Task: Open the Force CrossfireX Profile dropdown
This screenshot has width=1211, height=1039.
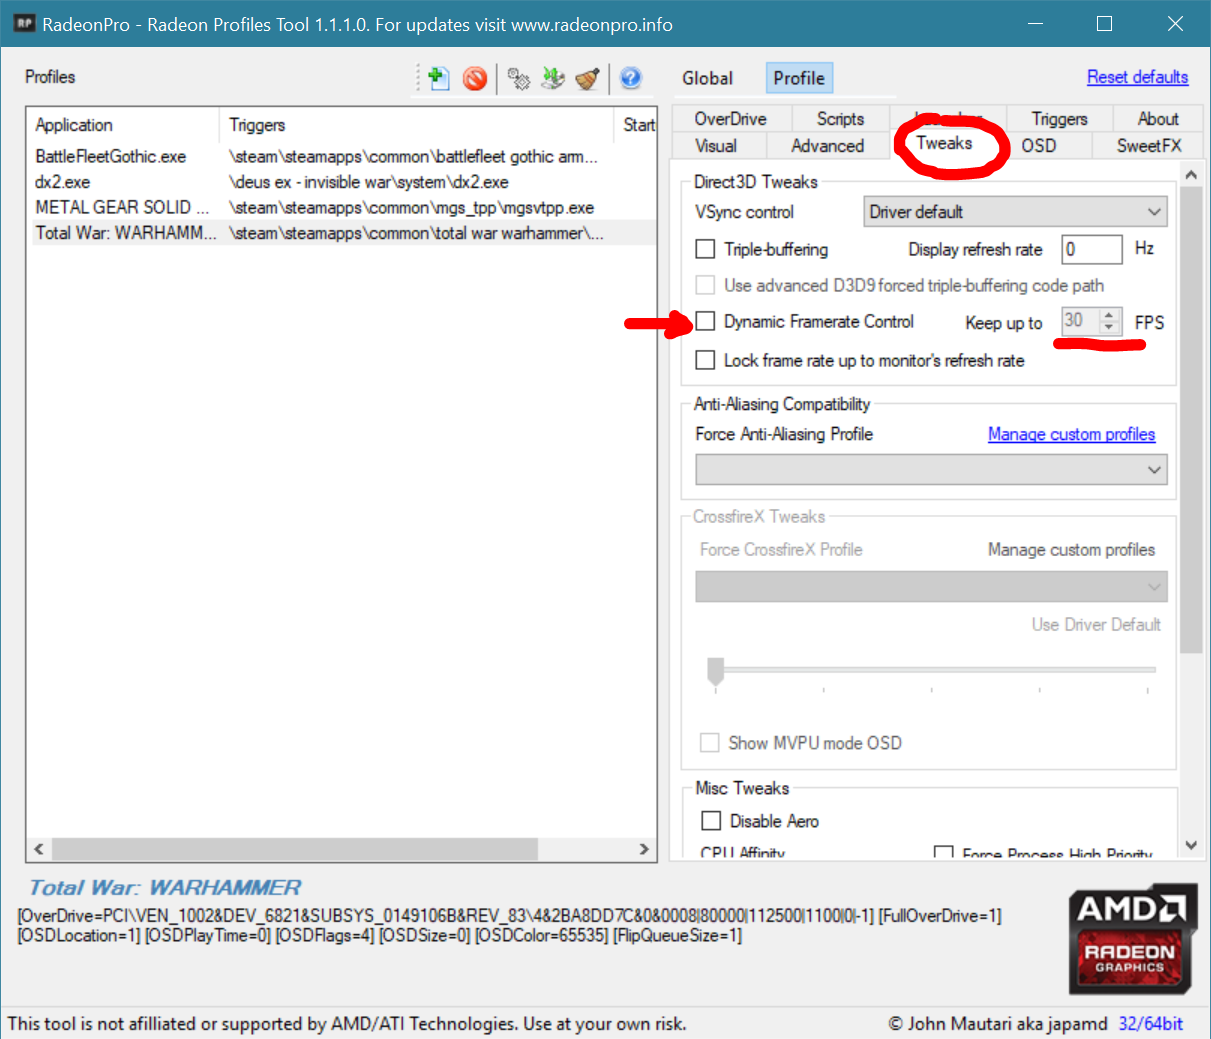Action: [x=931, y=586]
